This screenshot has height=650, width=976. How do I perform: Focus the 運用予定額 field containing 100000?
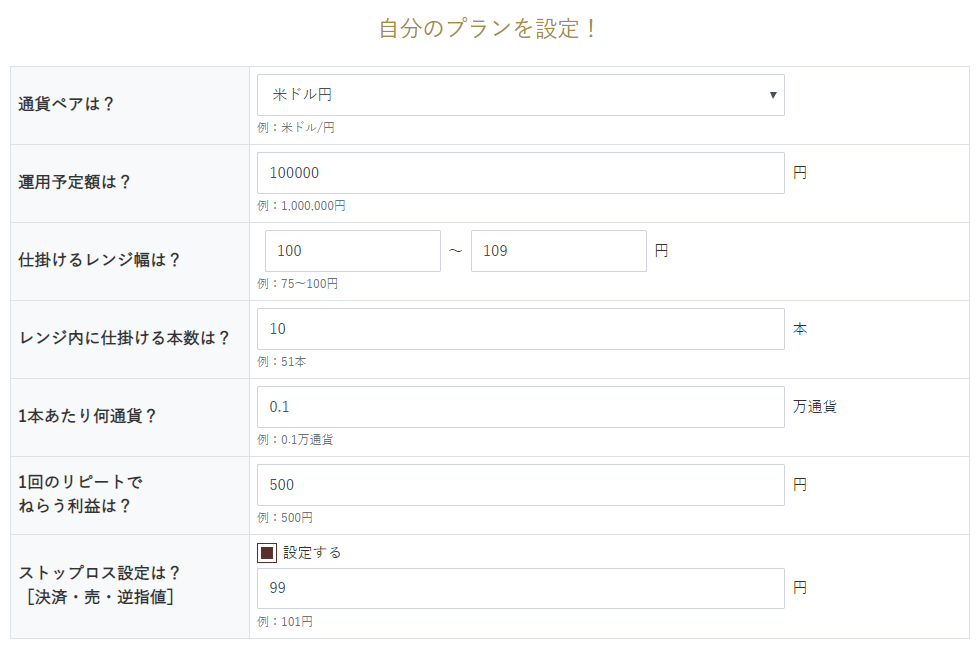pyautogui.click(x=520, y=173)
